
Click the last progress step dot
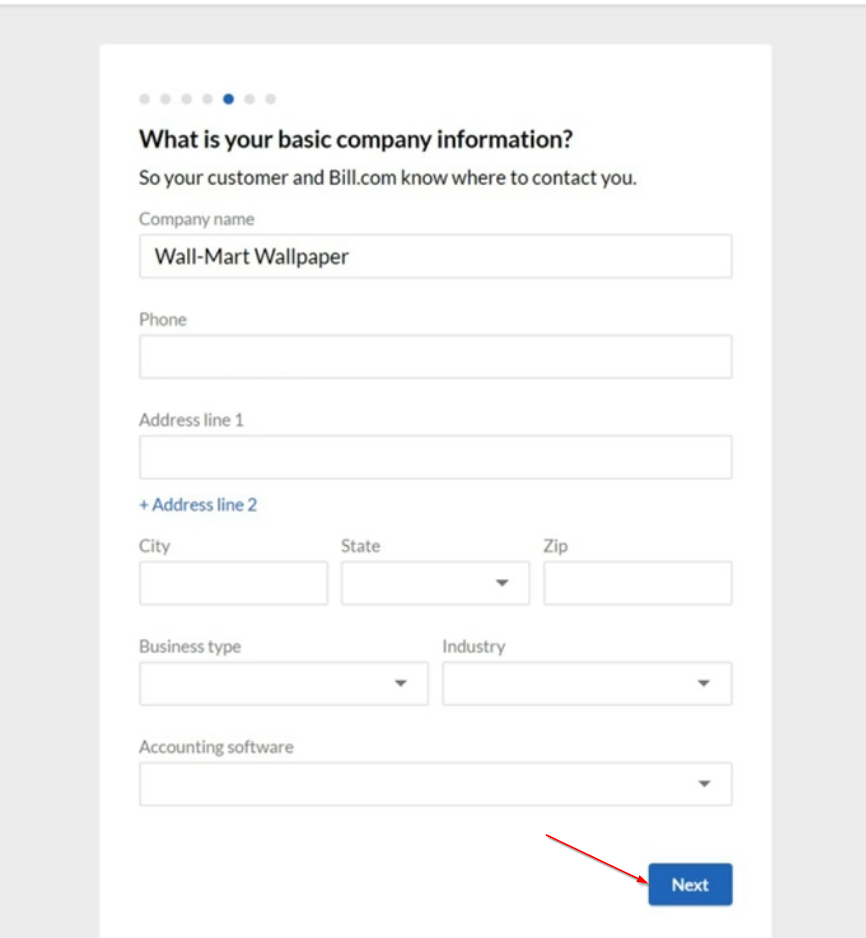coord(271,99)
